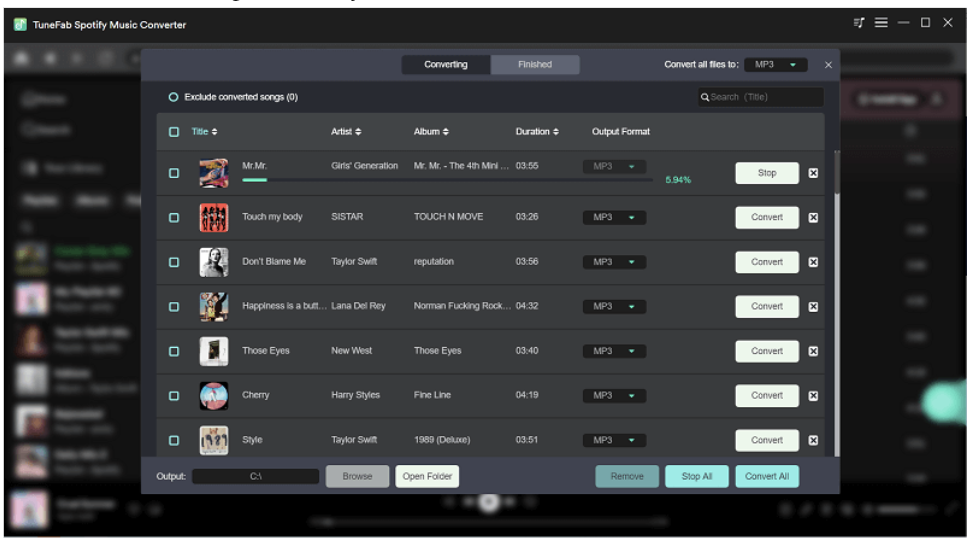Switch to the Converting tab
The height and width of the screenshot is (544, 972).
coord(446,64)
